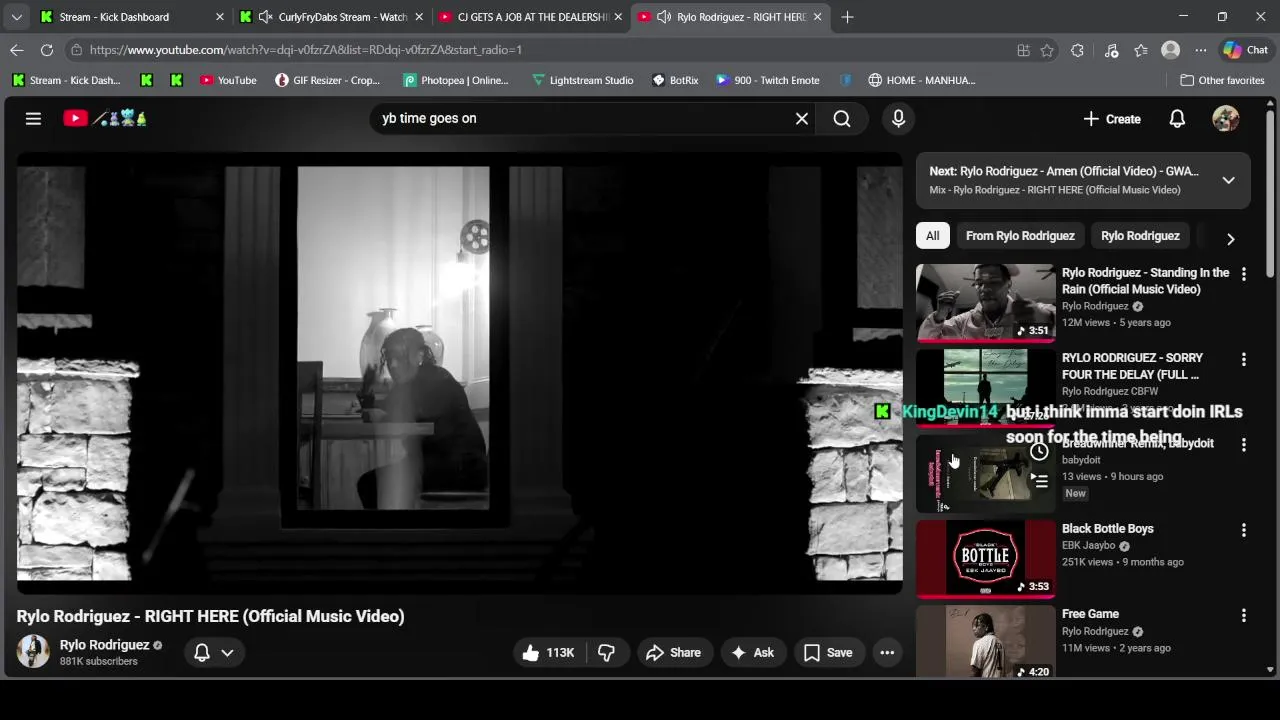
Task: Select the All filter chip
Action: (x=932, y=235)
